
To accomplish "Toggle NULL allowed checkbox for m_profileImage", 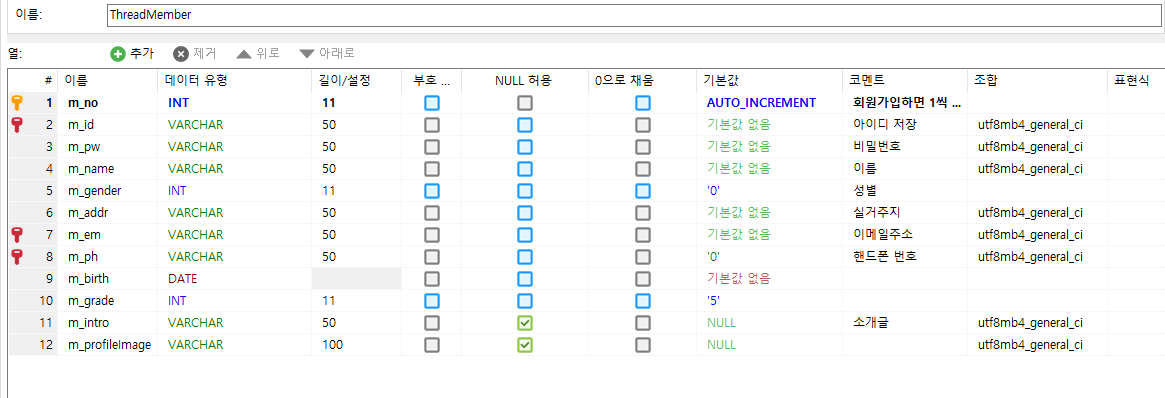I will (x=525, y=345).
